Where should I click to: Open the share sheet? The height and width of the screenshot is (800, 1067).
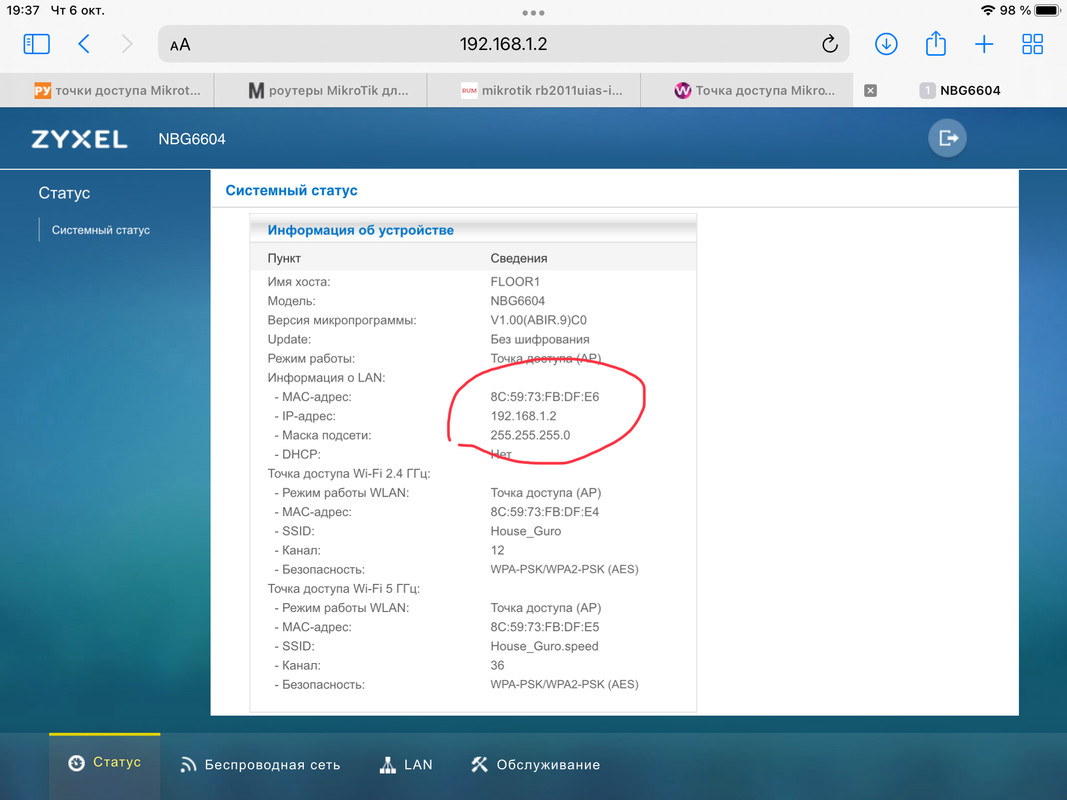(x=936, y=44)
